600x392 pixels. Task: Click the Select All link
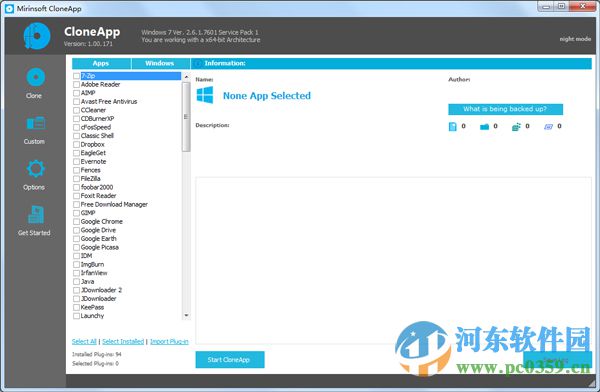point(84,341)
